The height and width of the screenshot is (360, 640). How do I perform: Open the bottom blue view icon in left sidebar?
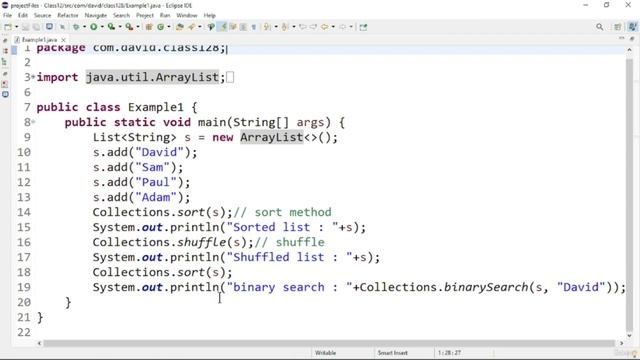(x=5, y=94)
